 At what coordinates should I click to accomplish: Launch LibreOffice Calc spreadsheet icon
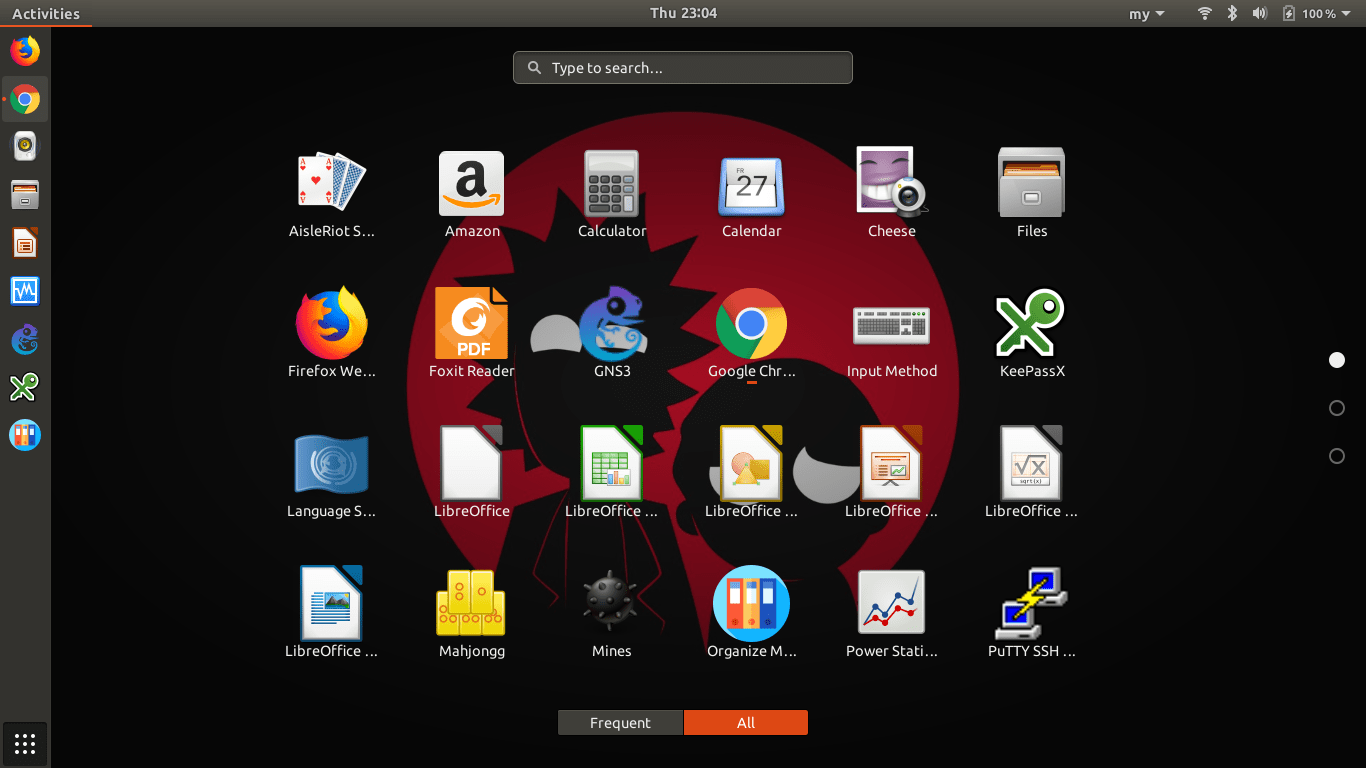point(612,464)
